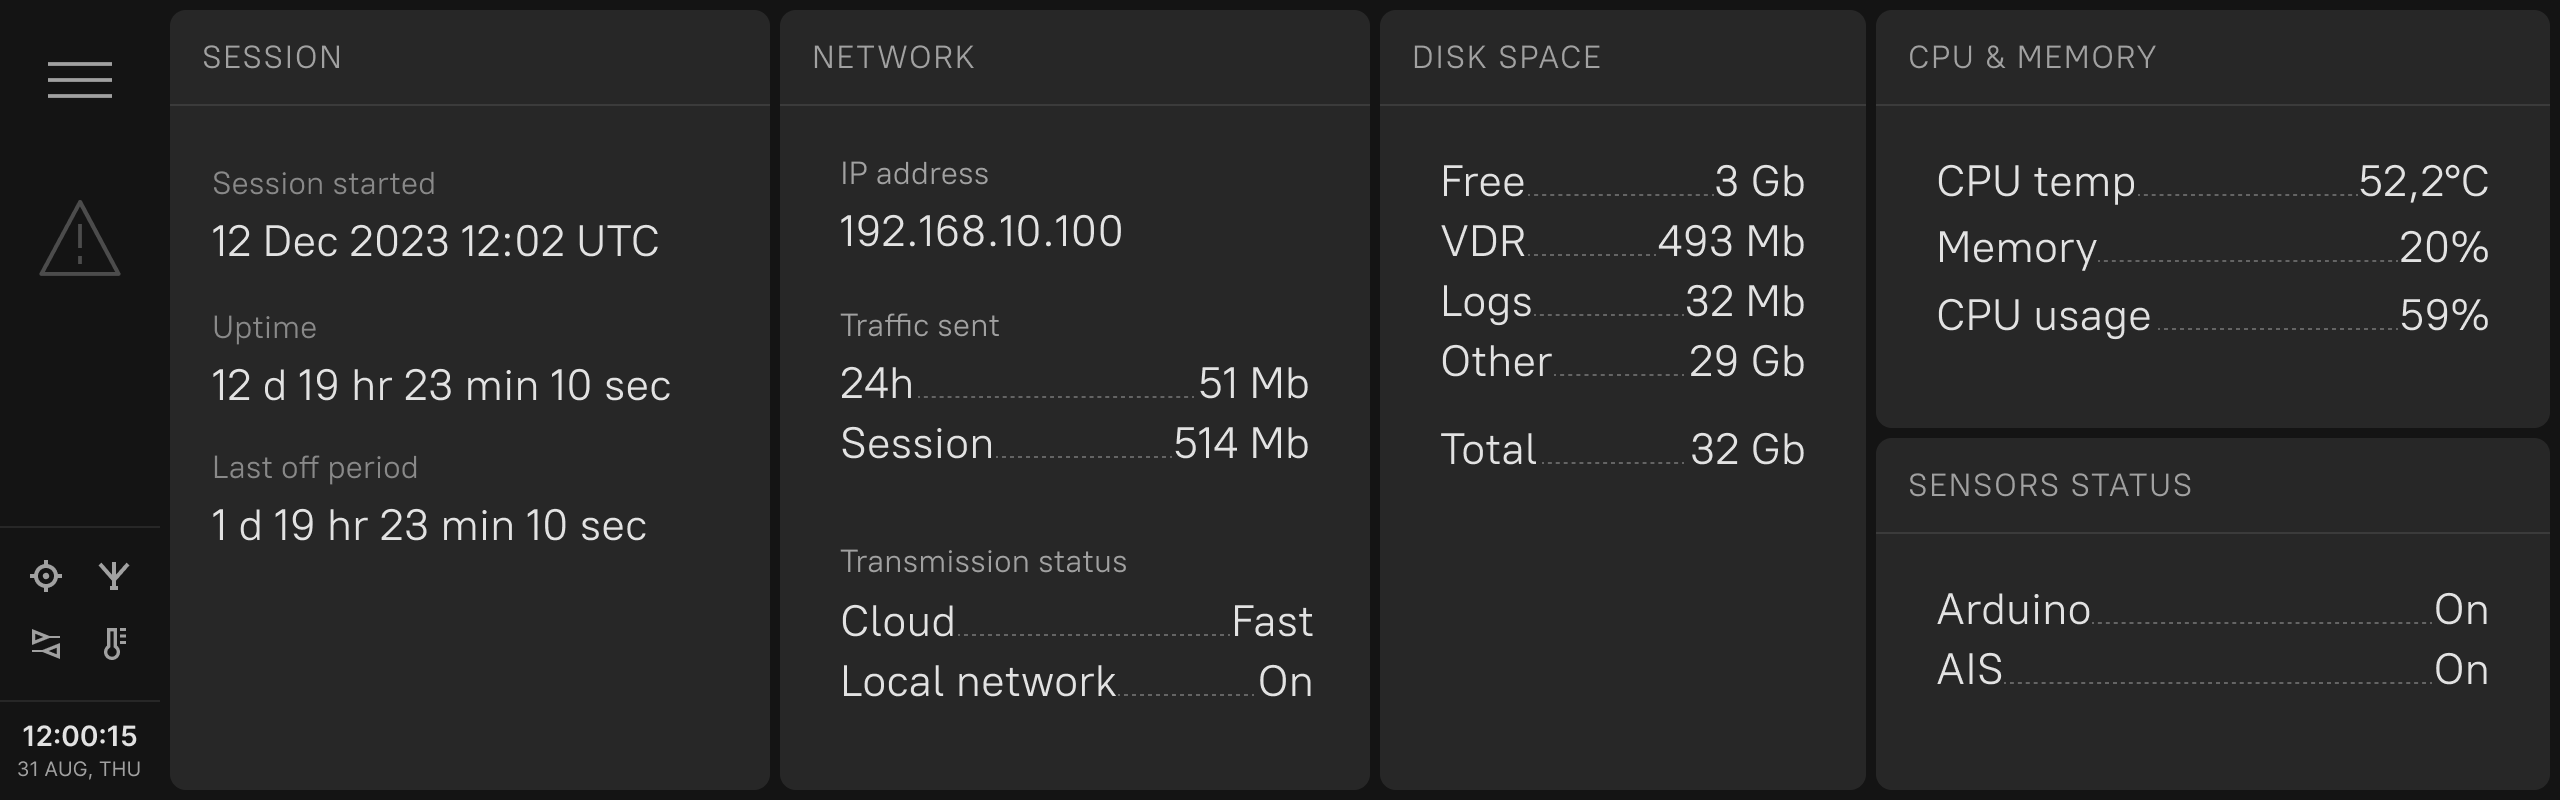Open the hamburger menu

(x=80, y=80)
